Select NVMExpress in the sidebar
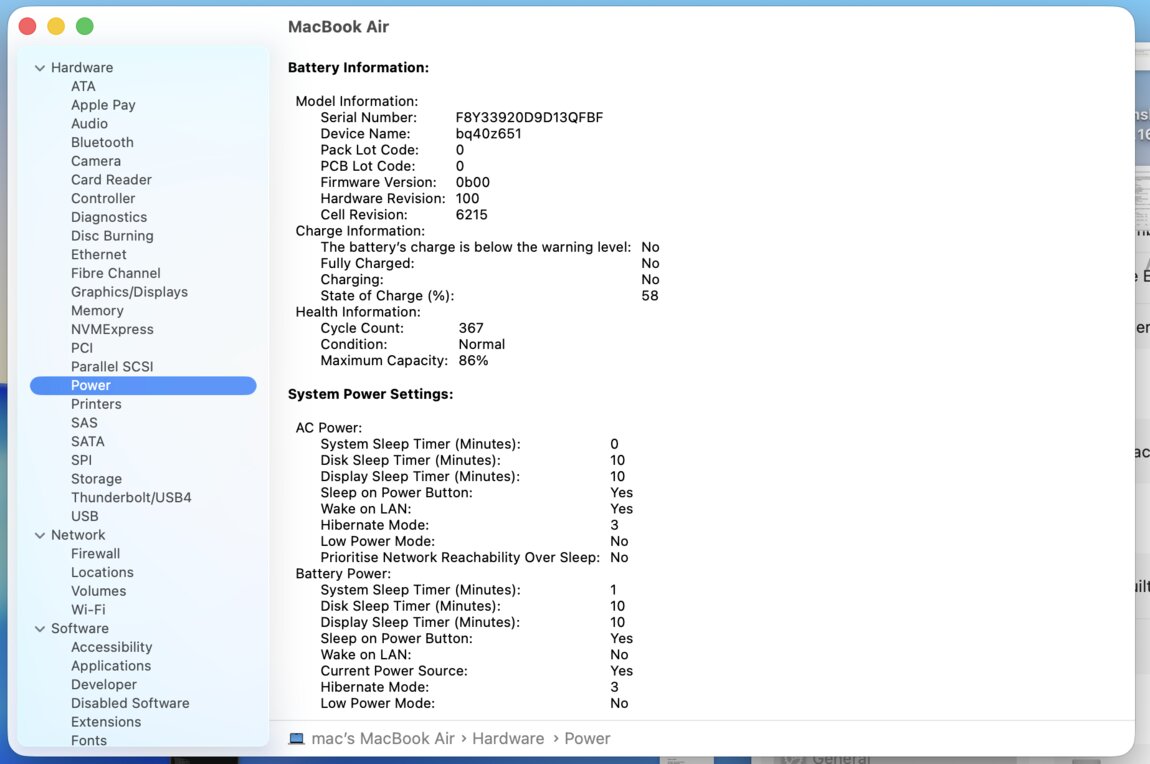The image size is (1150, 764). coord(112,329)
